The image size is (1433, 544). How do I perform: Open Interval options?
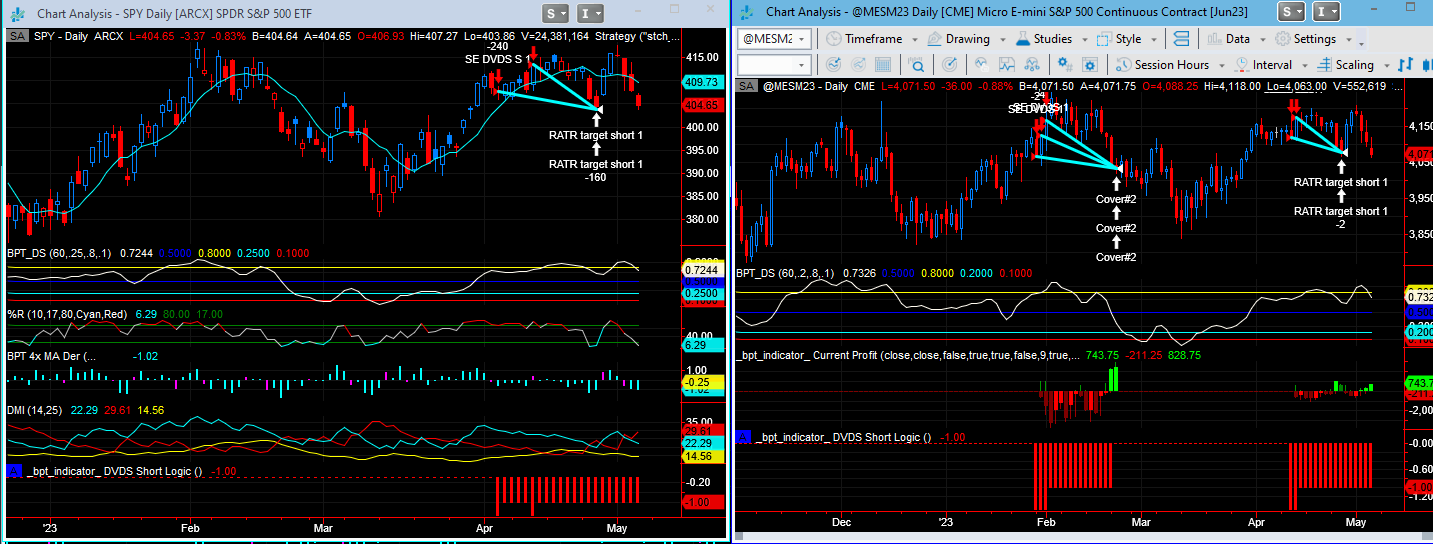click(1272, 65)
